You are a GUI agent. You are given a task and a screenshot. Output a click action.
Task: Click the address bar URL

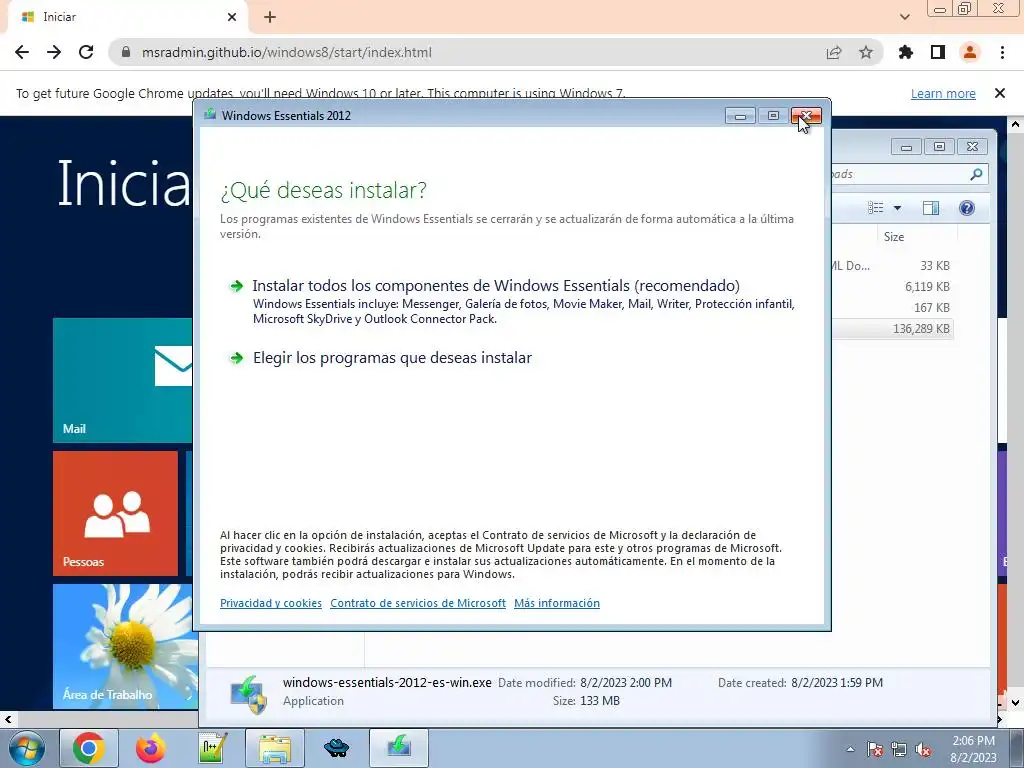click(x=286, y=52)
